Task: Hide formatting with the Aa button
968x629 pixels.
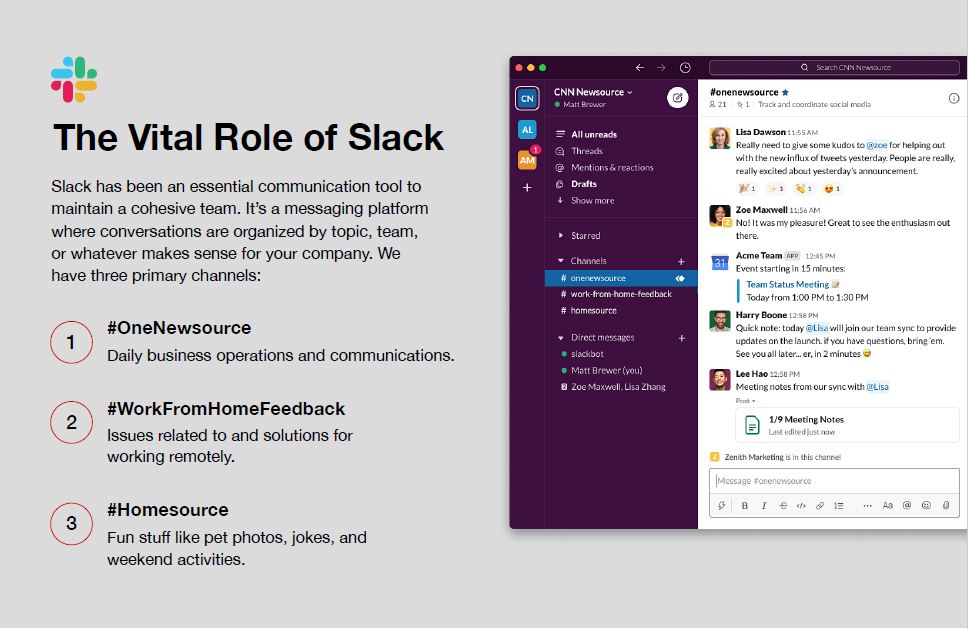Action: tap(888, 506)
